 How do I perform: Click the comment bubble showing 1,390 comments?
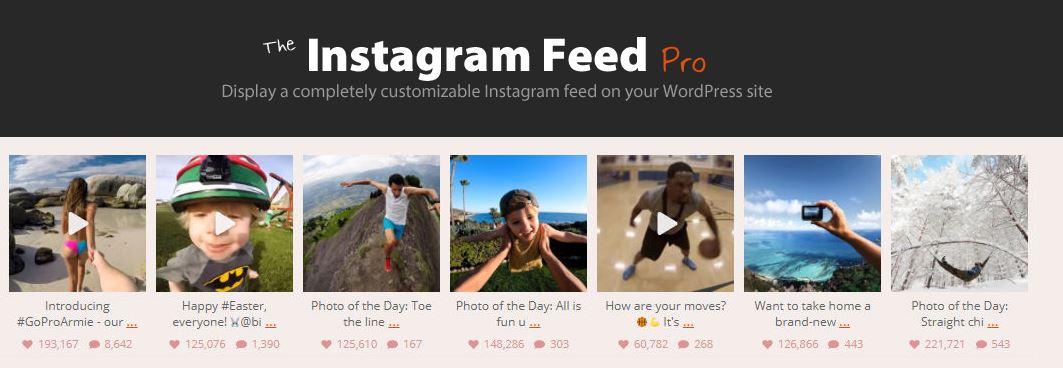tap(241, 344)
